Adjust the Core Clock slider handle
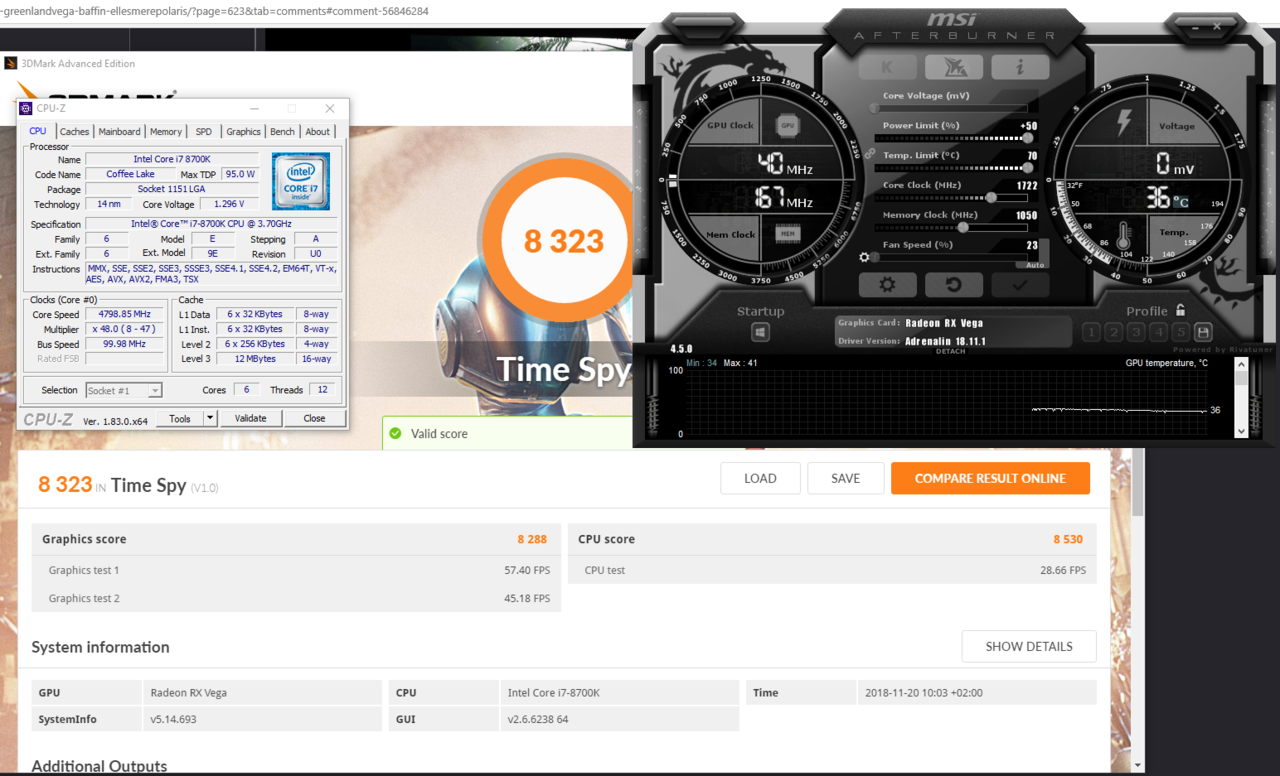1280x776 pixels. click(x=991, y=198)
